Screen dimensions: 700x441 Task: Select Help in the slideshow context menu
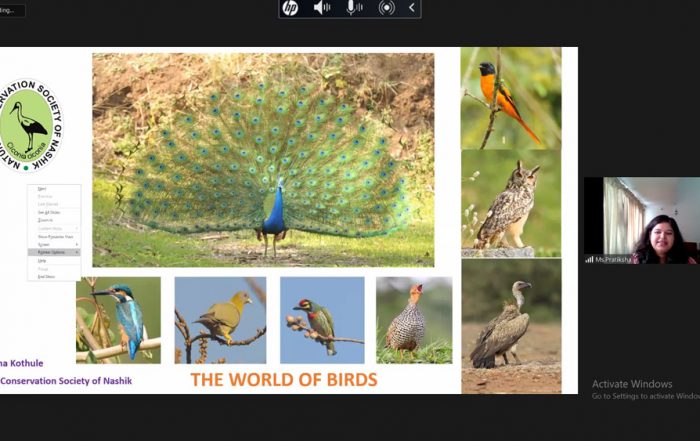pos(54,261)
